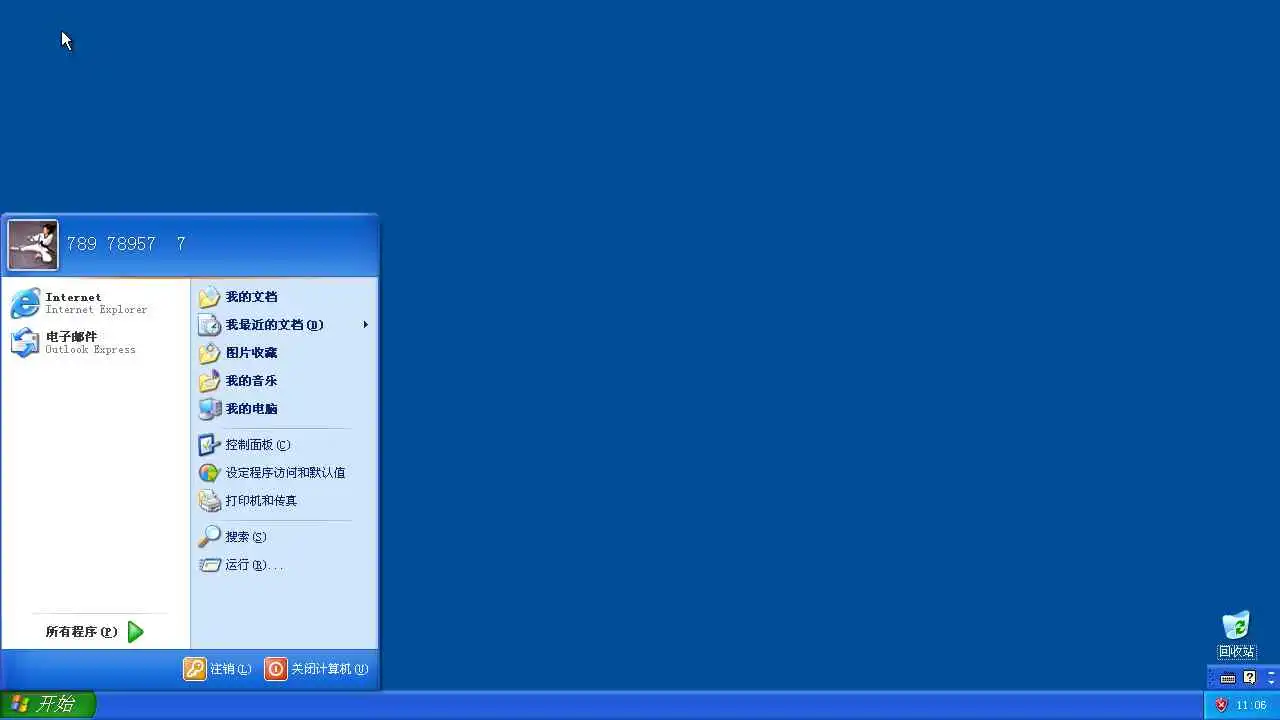Viewport: 1280px width, 720px height.
Task: Select the 回收站 desktop icon
Action: click(1237, 635)
